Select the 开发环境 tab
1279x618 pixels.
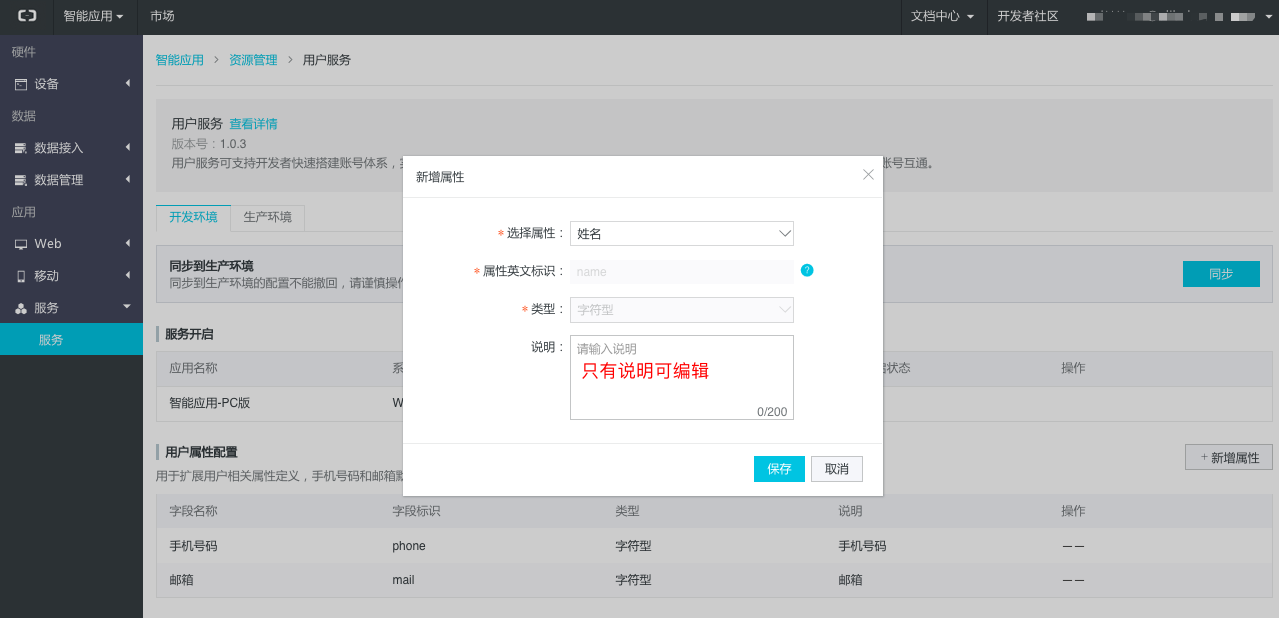[193, 217]
